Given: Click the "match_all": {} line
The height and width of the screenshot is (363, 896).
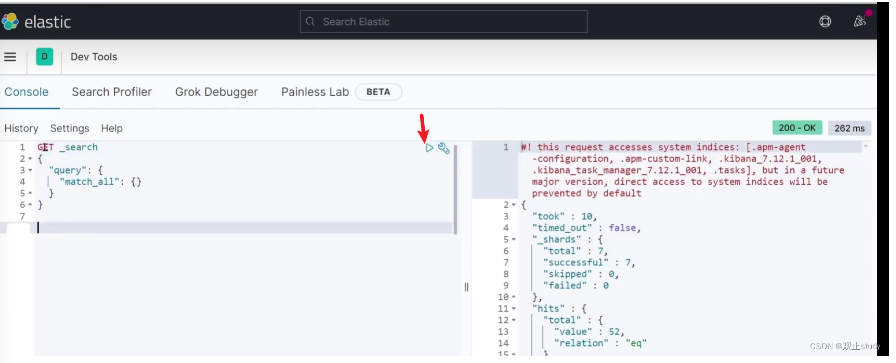Looking at the screenshot, I should (x=100, y=182).
